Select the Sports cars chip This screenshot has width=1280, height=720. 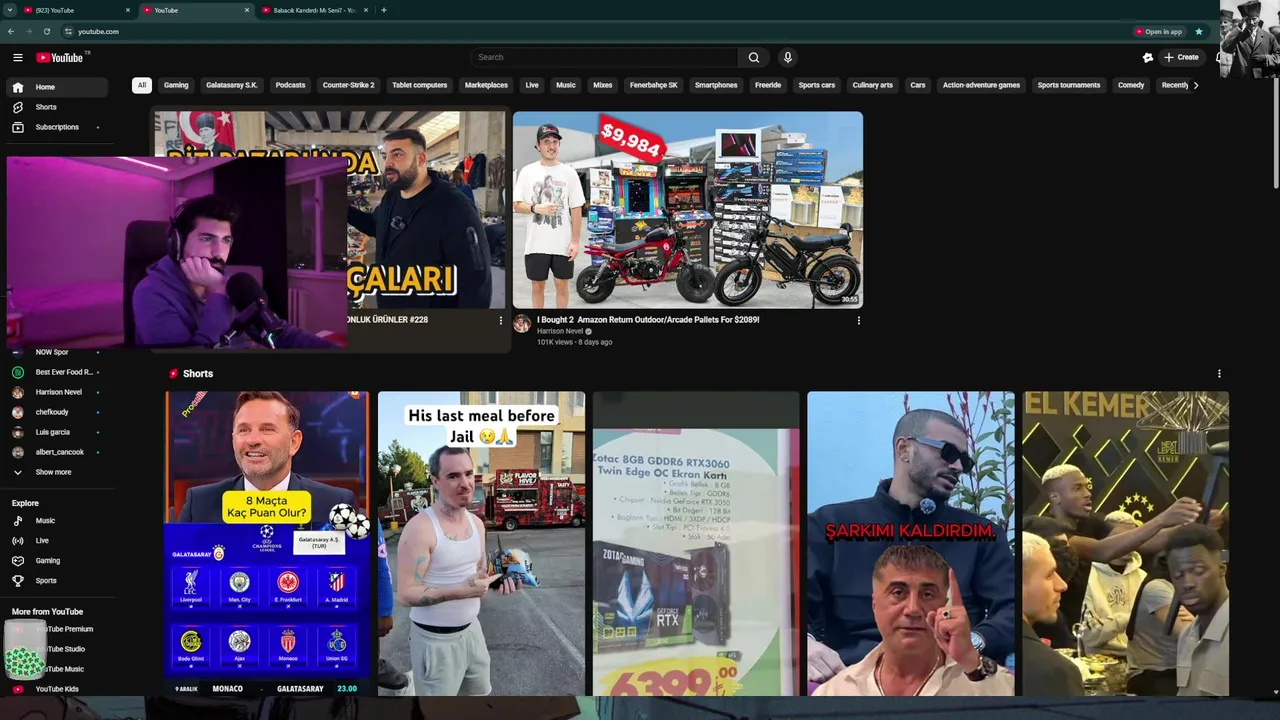[816, 85]
